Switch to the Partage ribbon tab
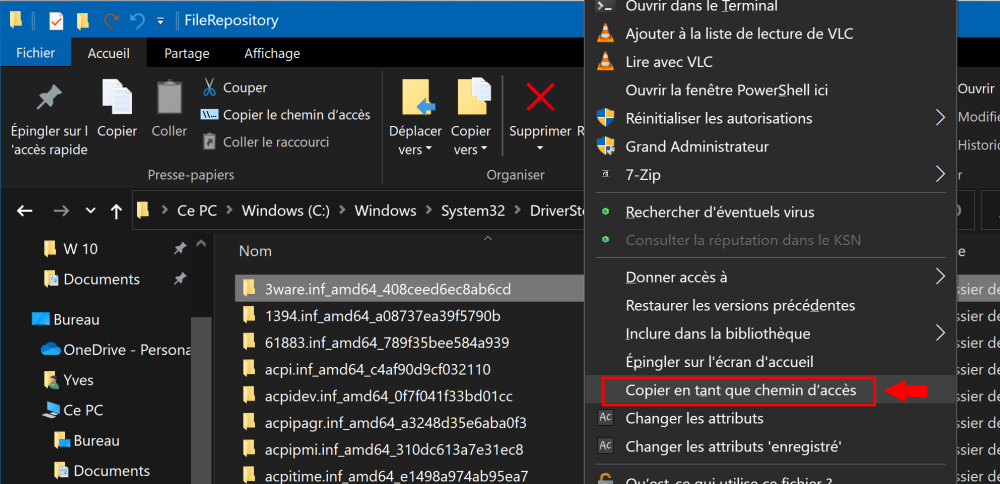Image resolution: width=1000 pixels, height=484 pixels. [186, 54]
